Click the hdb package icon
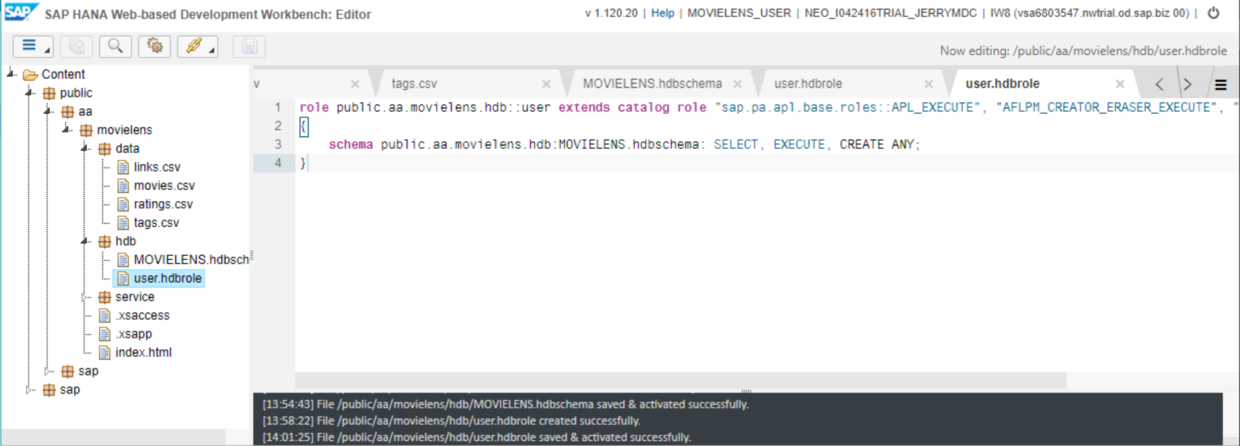 [x=104, y=241]
